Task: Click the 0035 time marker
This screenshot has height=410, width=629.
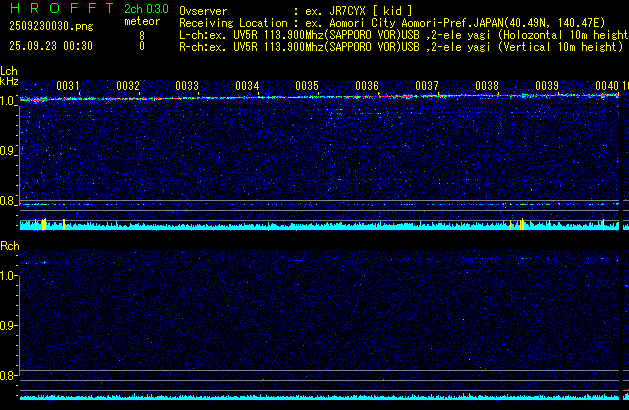Action: click(307, 86)
